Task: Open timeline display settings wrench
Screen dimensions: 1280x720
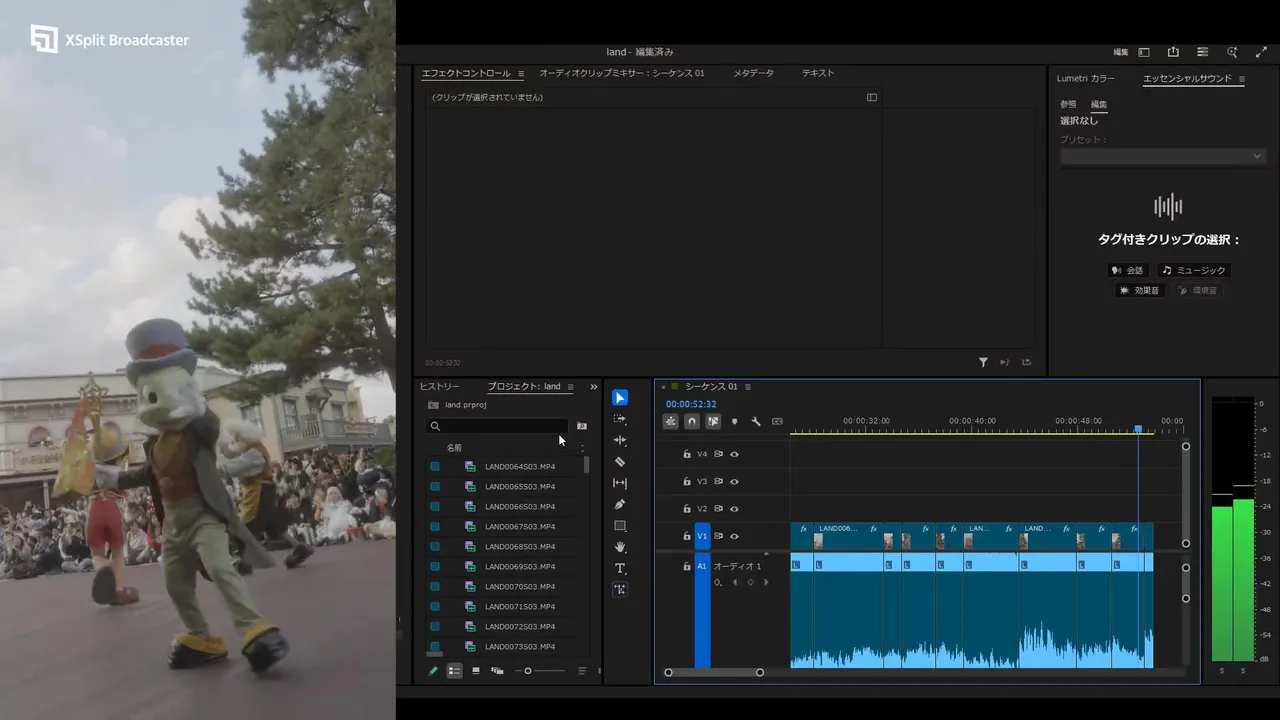Action: [756, 422]
